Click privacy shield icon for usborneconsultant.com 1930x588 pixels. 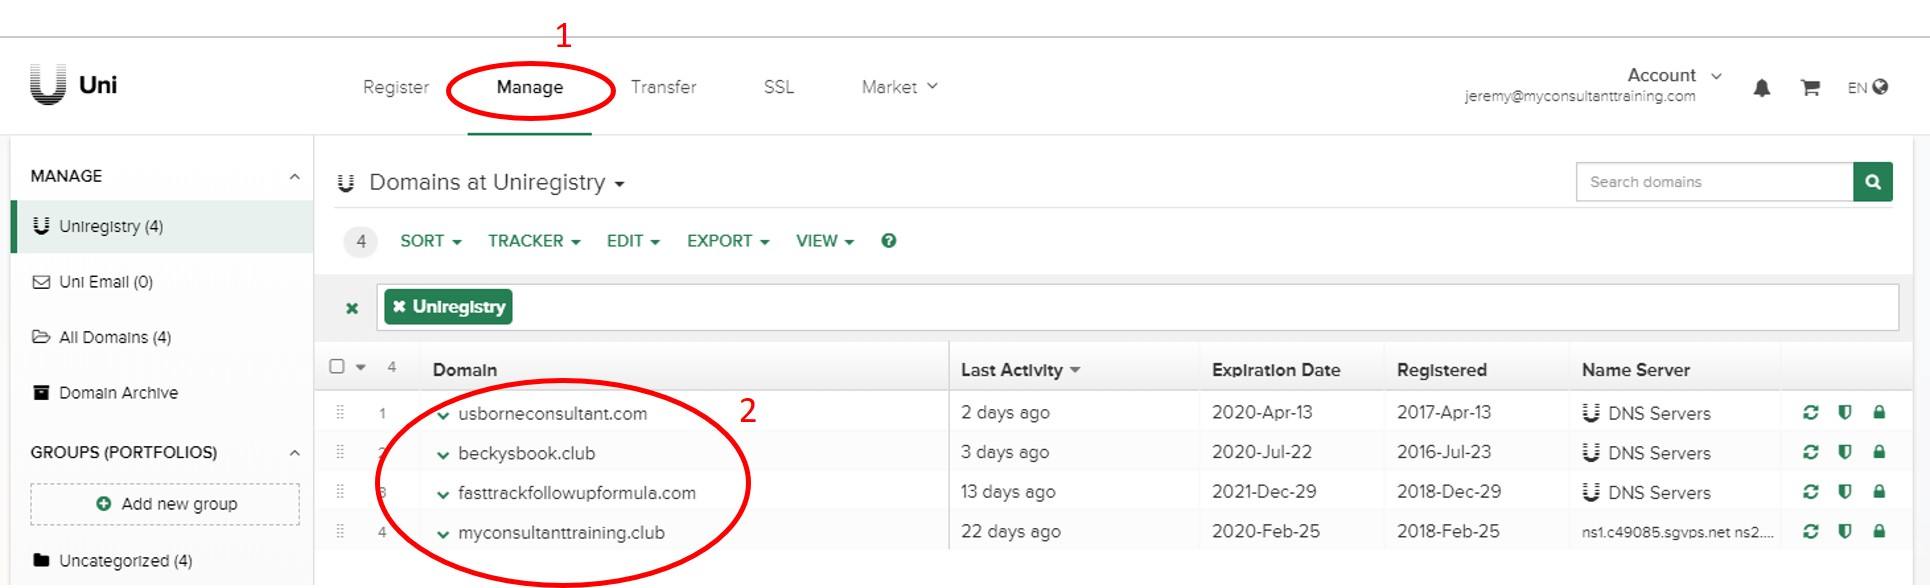1845,412
